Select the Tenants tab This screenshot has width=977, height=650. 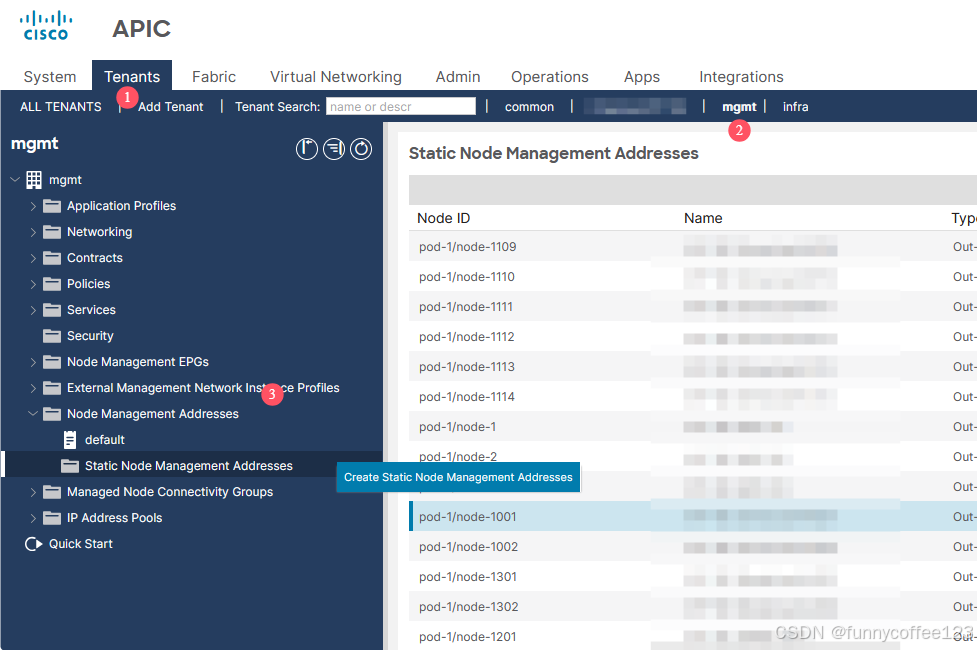[x=132, y=77]
